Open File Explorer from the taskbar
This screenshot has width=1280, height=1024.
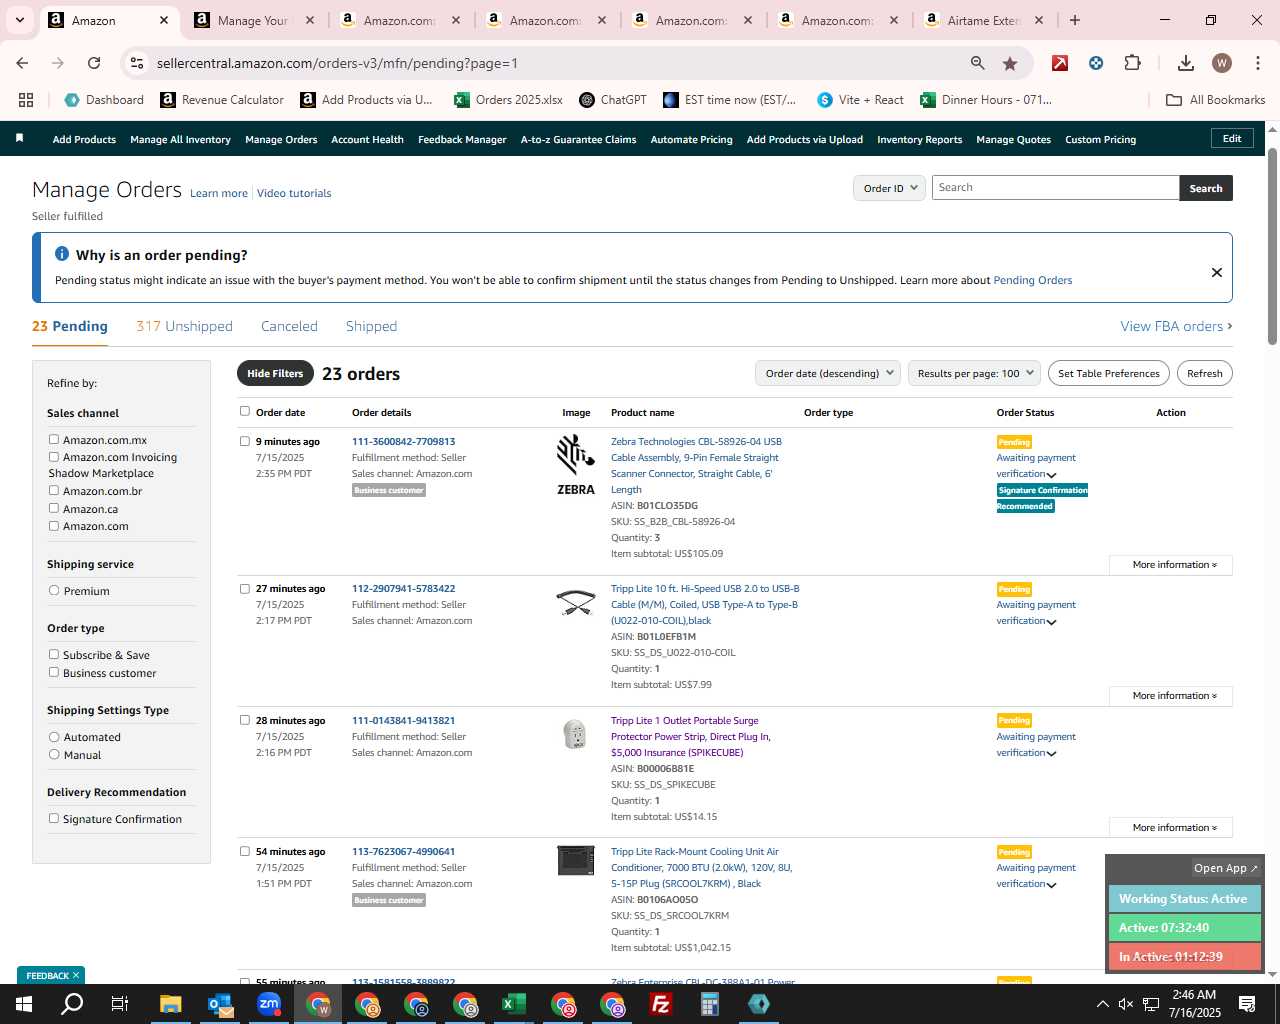point(170,1004)
